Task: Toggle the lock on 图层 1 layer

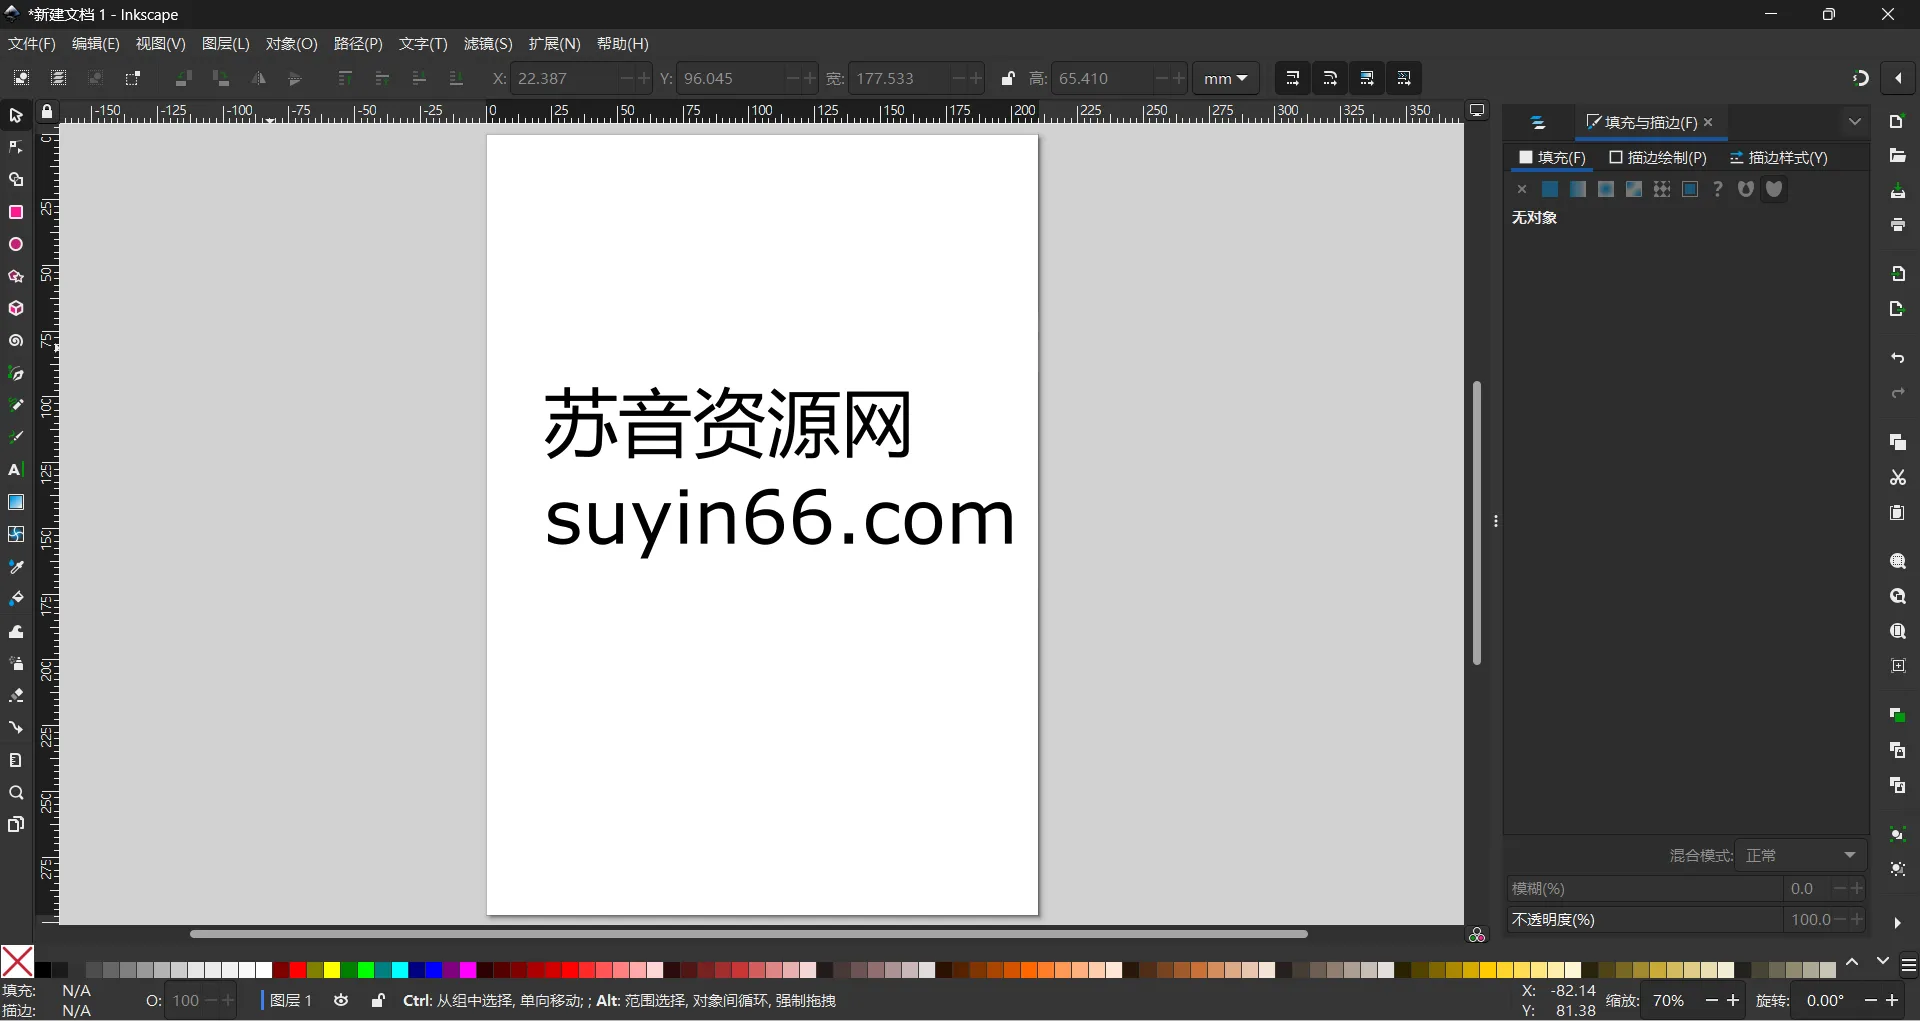Action: pyautogui.click(x=377, y=1000)
